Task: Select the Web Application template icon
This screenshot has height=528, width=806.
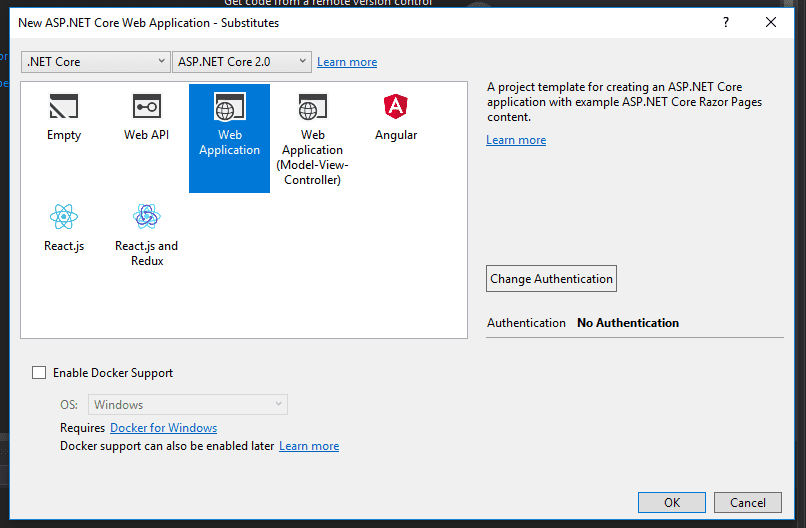Action: tap(229, 106)
